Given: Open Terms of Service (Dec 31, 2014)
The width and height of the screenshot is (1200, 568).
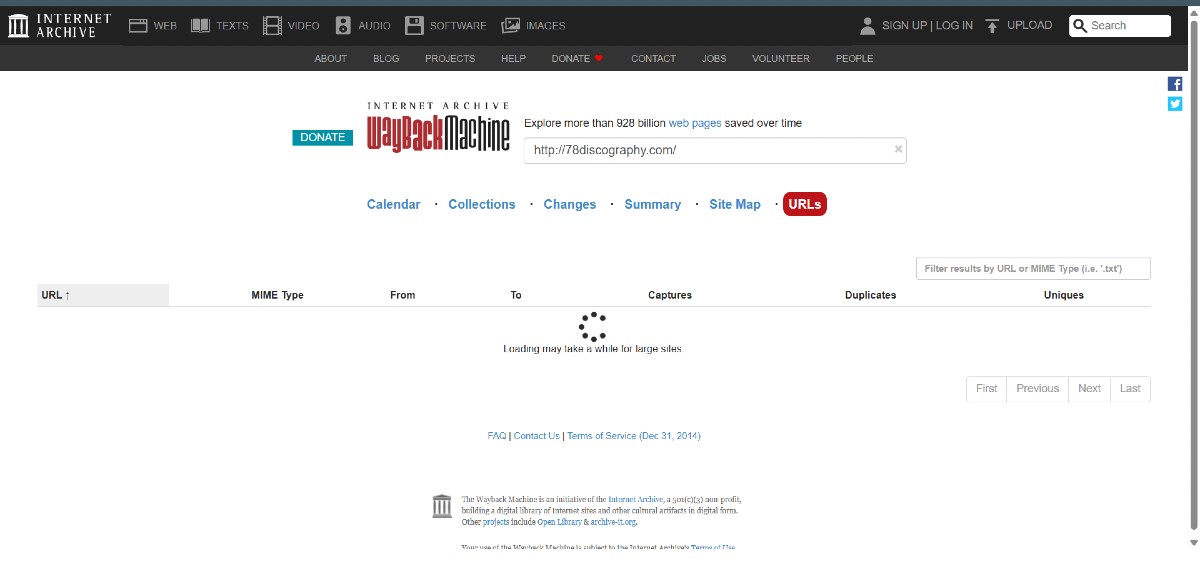Looking at the screenshot, I should [x=634, y=436].
